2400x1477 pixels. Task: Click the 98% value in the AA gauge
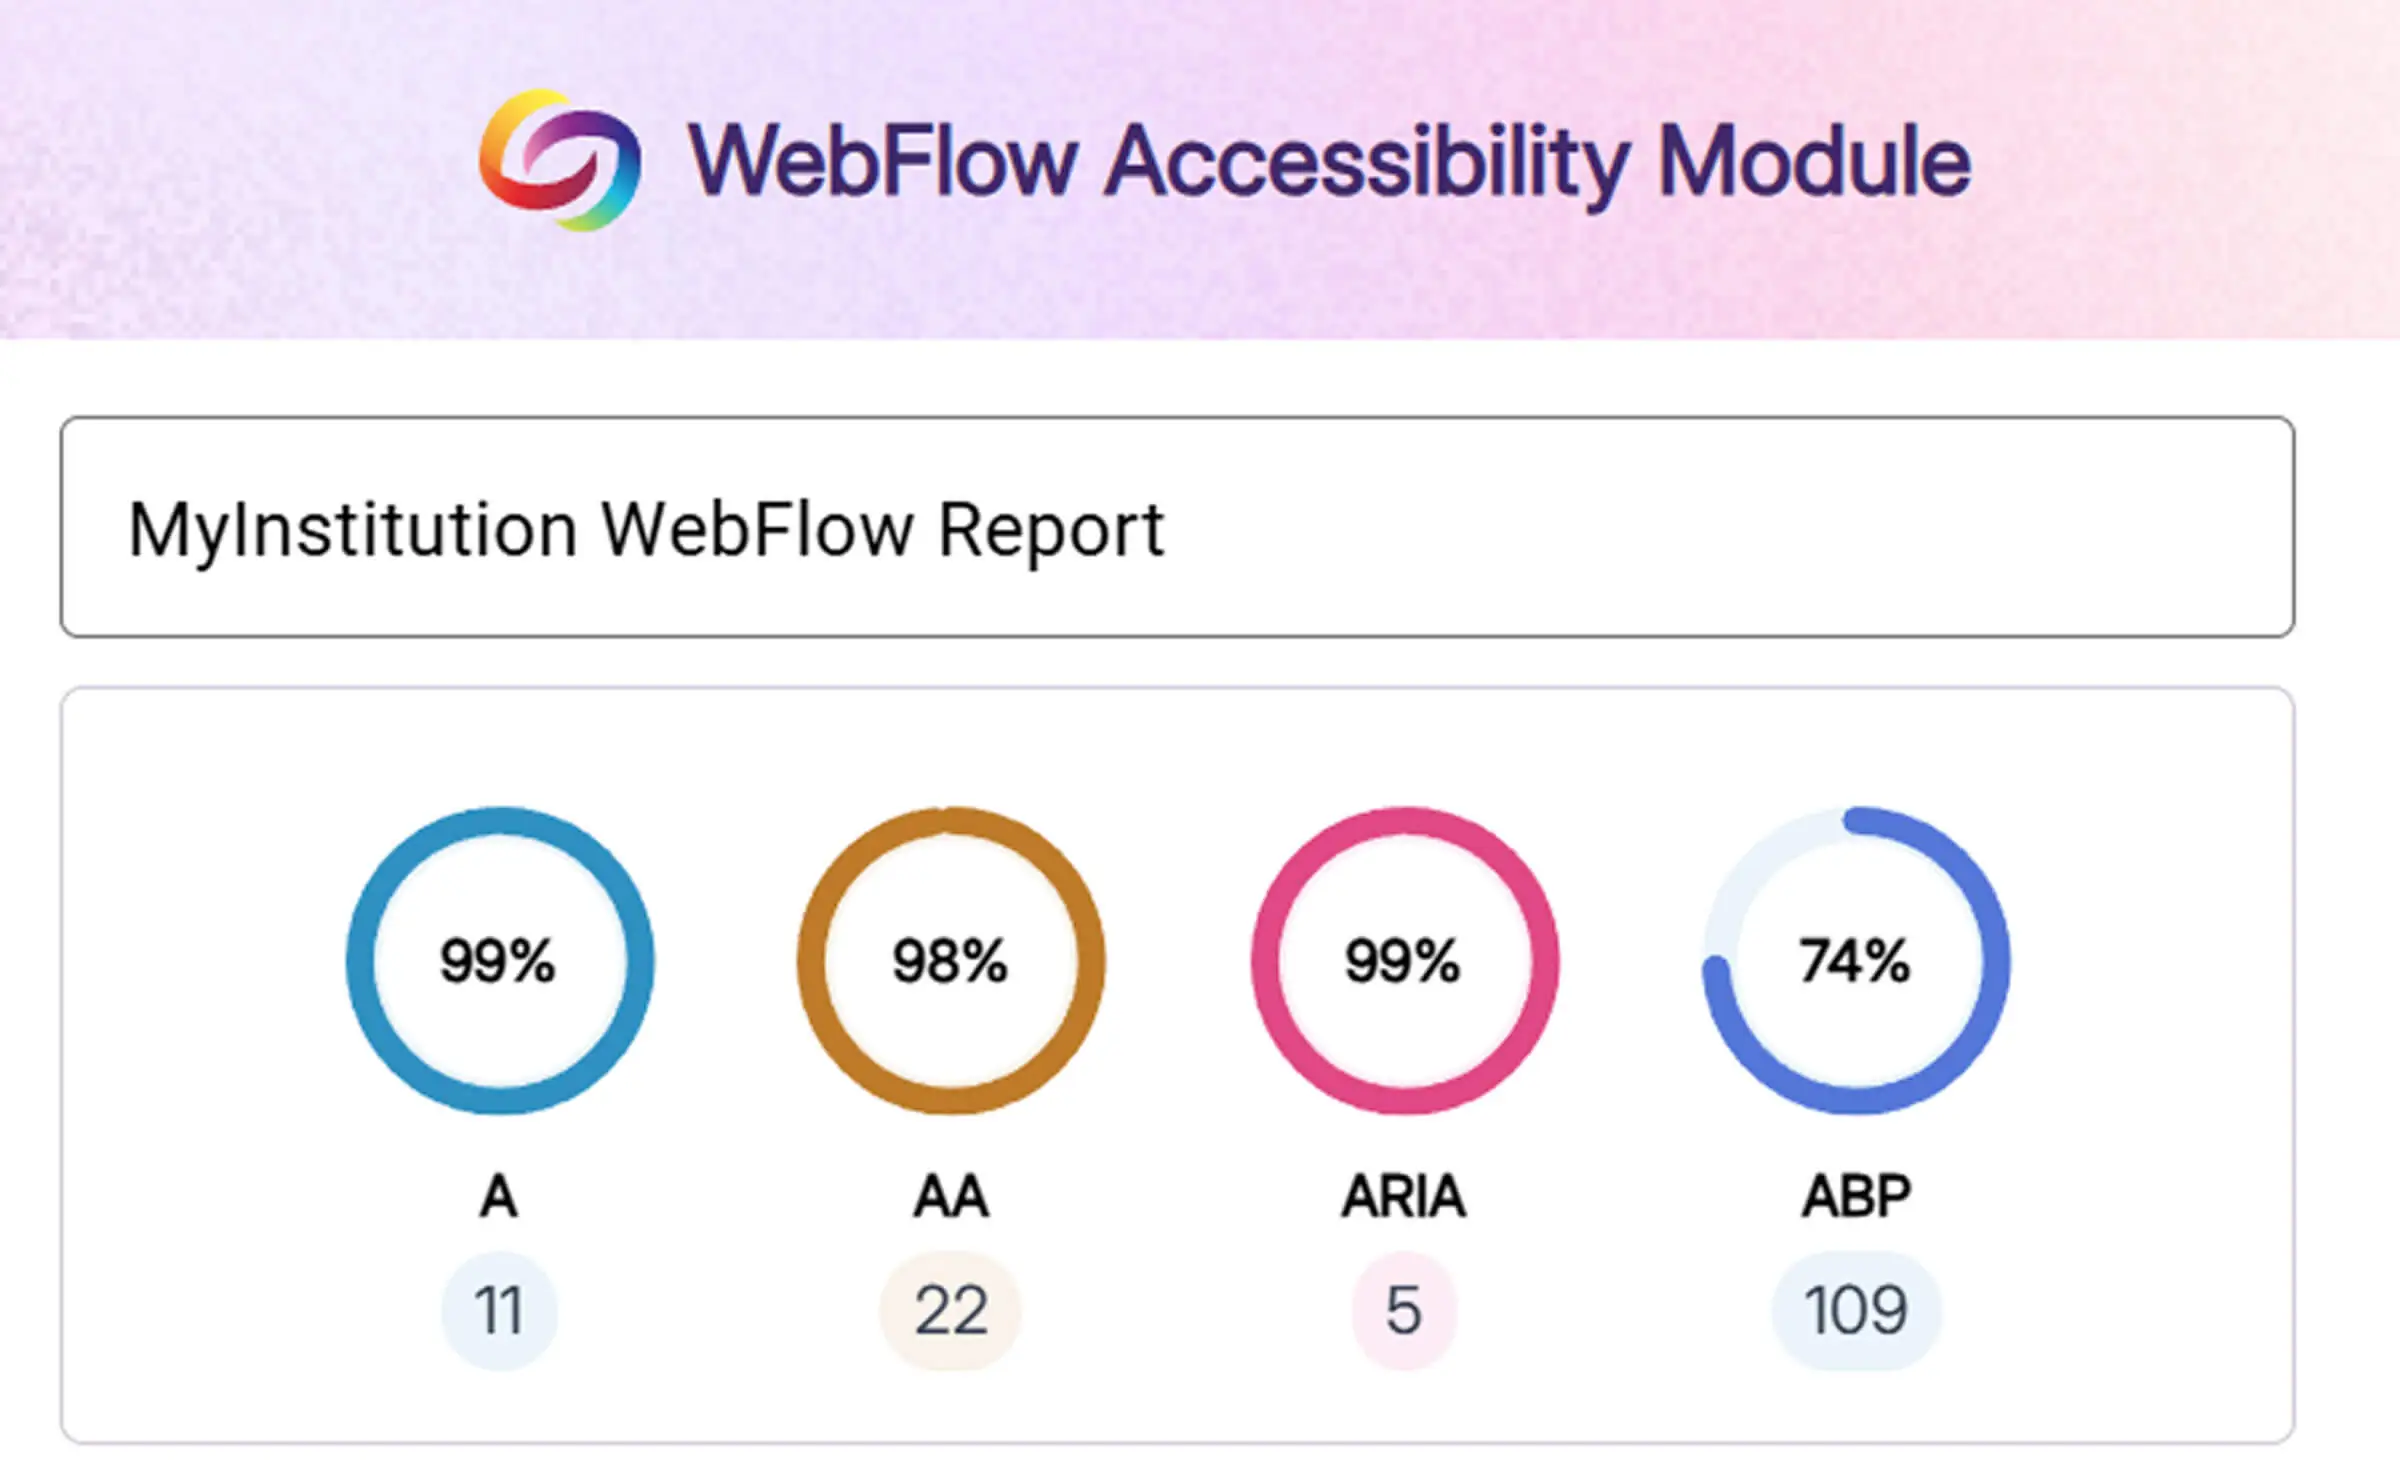pyautogui.click(x=950, y=961)
